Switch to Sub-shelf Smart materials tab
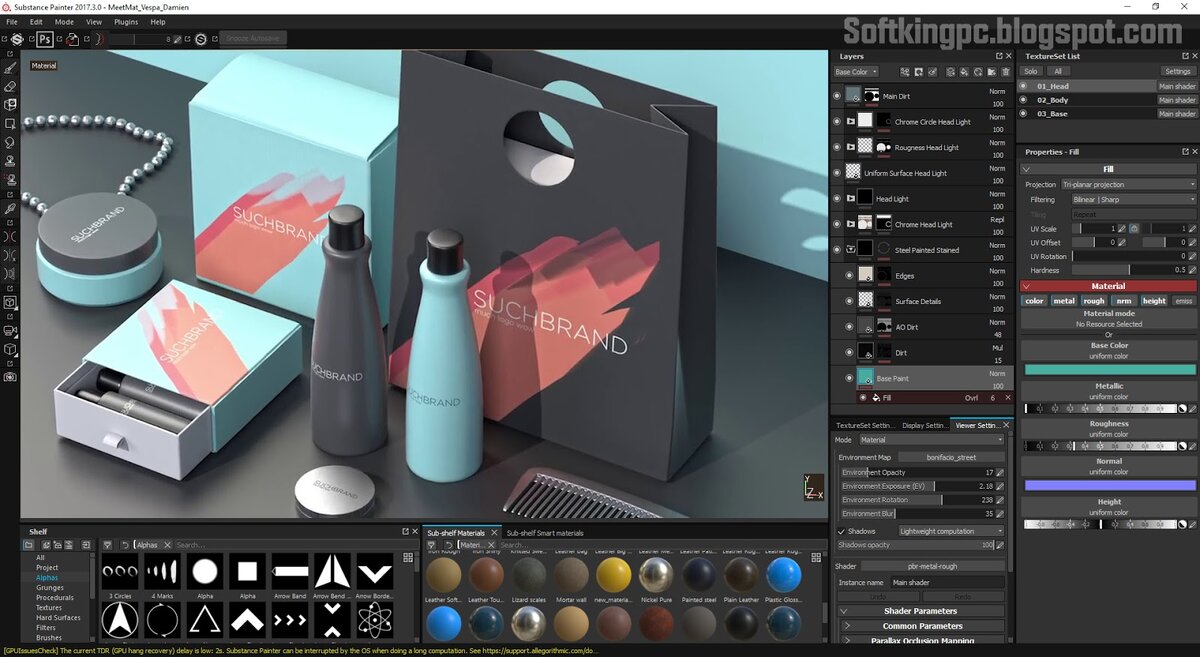The image size is (1200, 657). click(545, 533)
